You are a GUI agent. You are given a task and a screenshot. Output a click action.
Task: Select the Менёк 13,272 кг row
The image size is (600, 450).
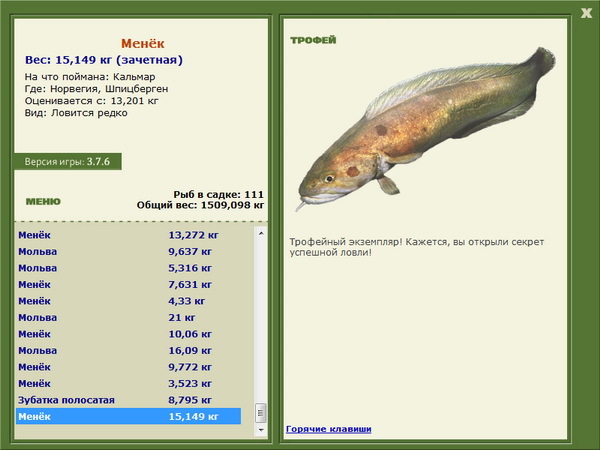coord(128,235)
